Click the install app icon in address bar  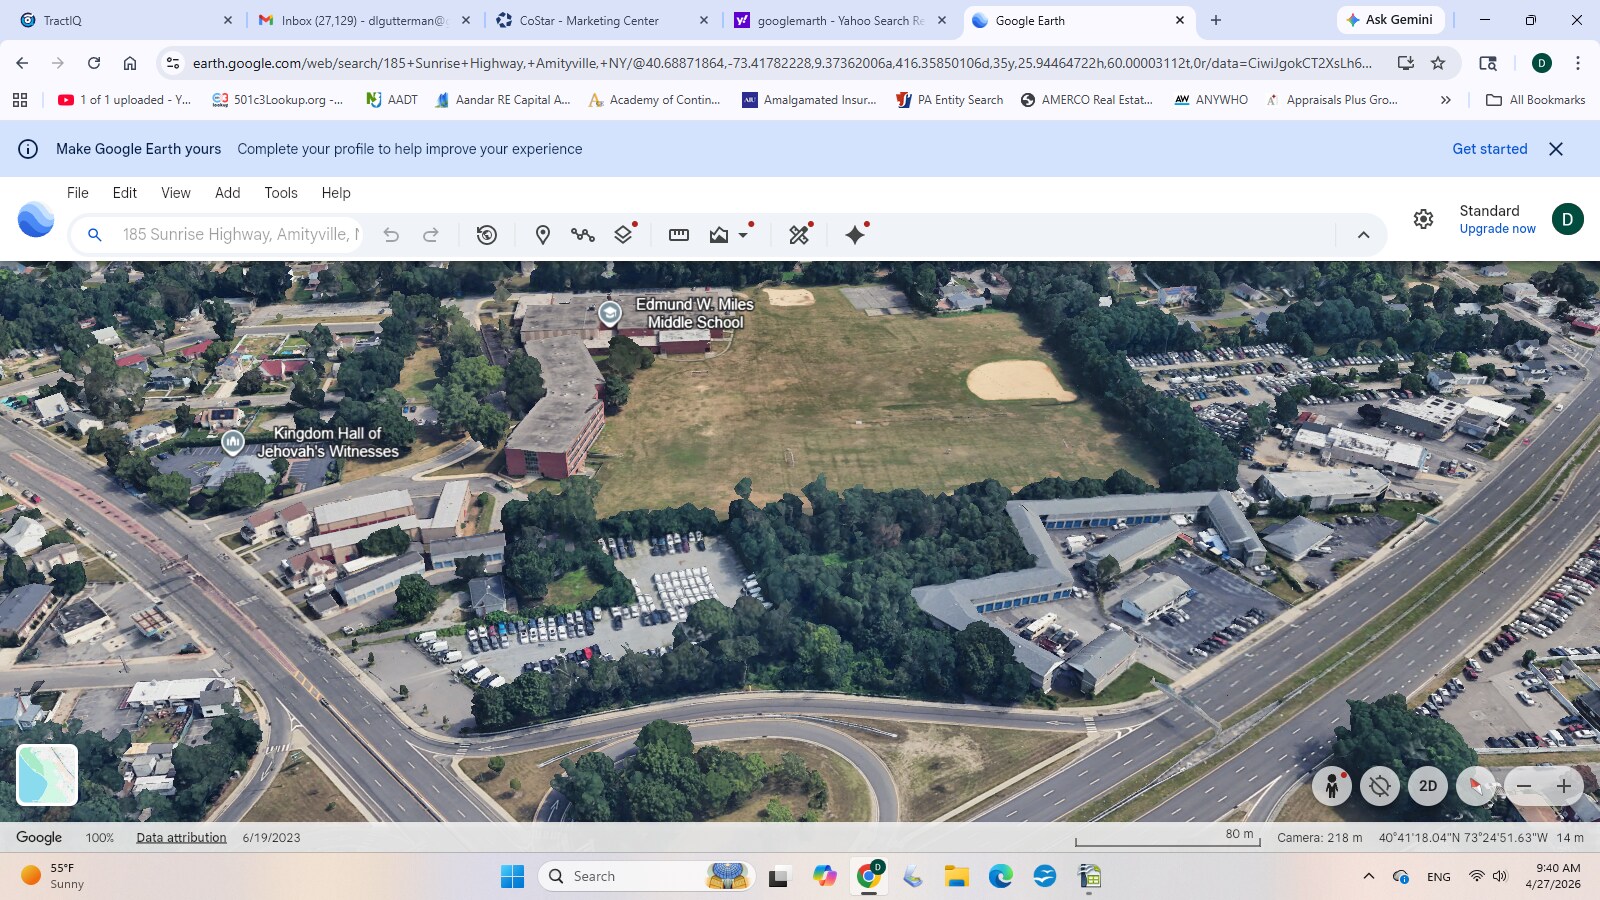click(1405, 63)
